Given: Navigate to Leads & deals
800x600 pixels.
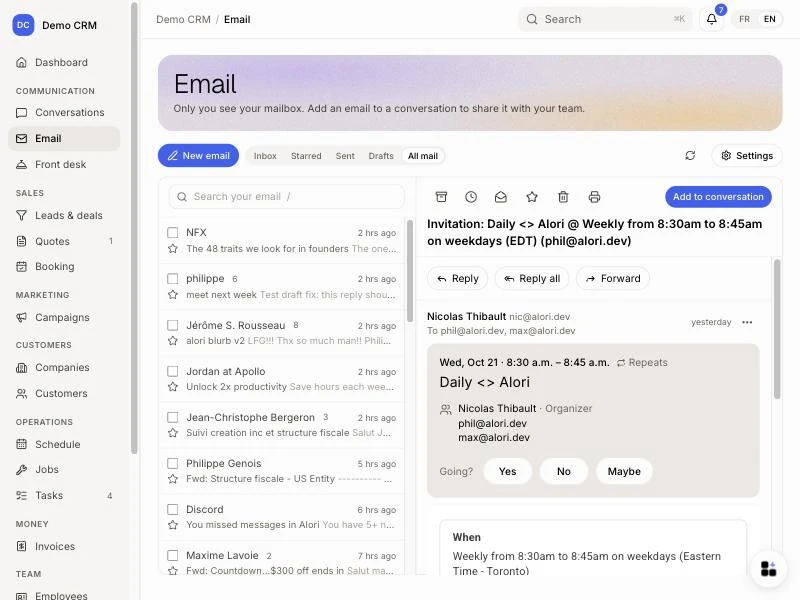Looking at the screenshot, I should point(64,215).
